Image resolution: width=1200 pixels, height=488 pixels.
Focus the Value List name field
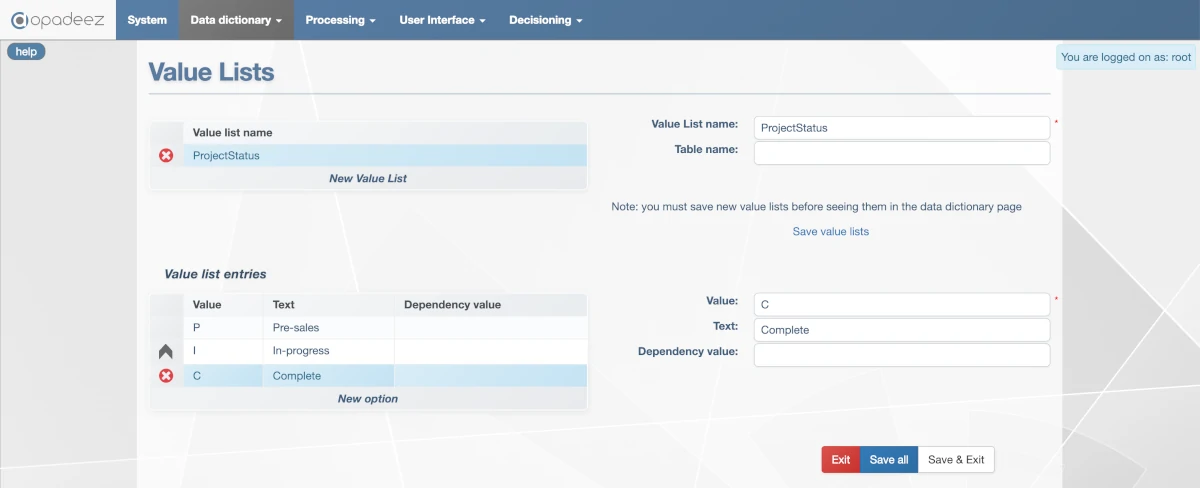coord(902,128)
